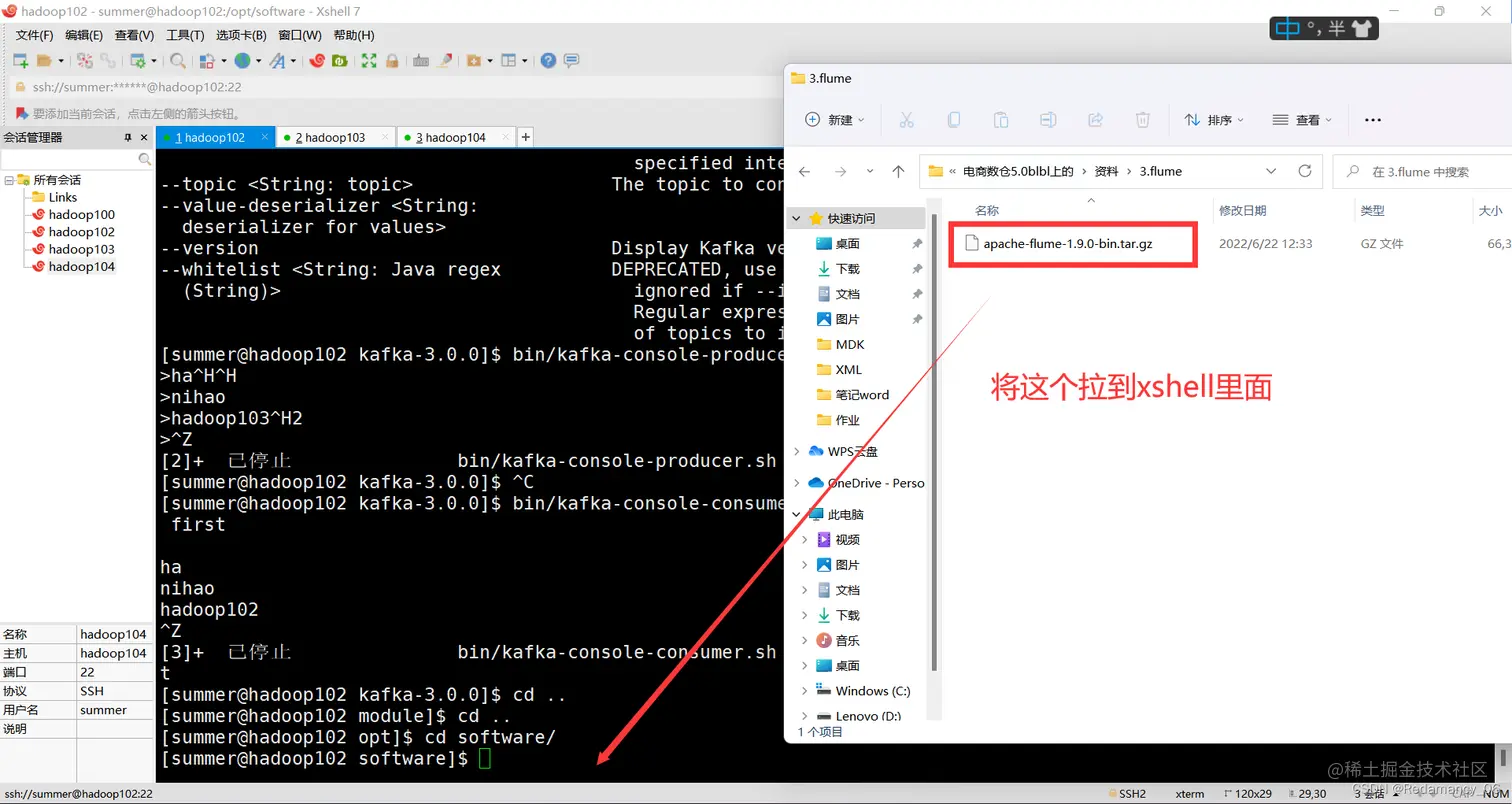Click the session Properties gear icon
The width and height of the screenshot is (1512, 804).
point(138,60)
